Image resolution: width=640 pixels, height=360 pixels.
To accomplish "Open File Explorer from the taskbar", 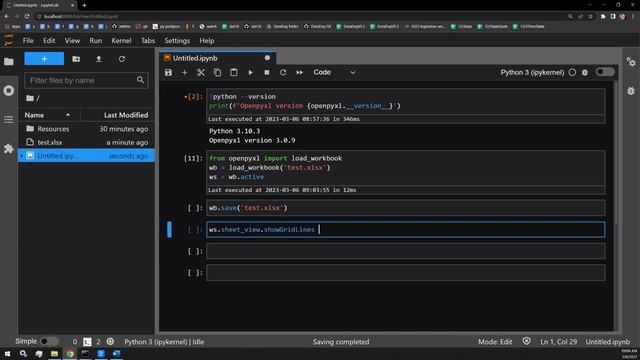I will (x=54, y=353).
